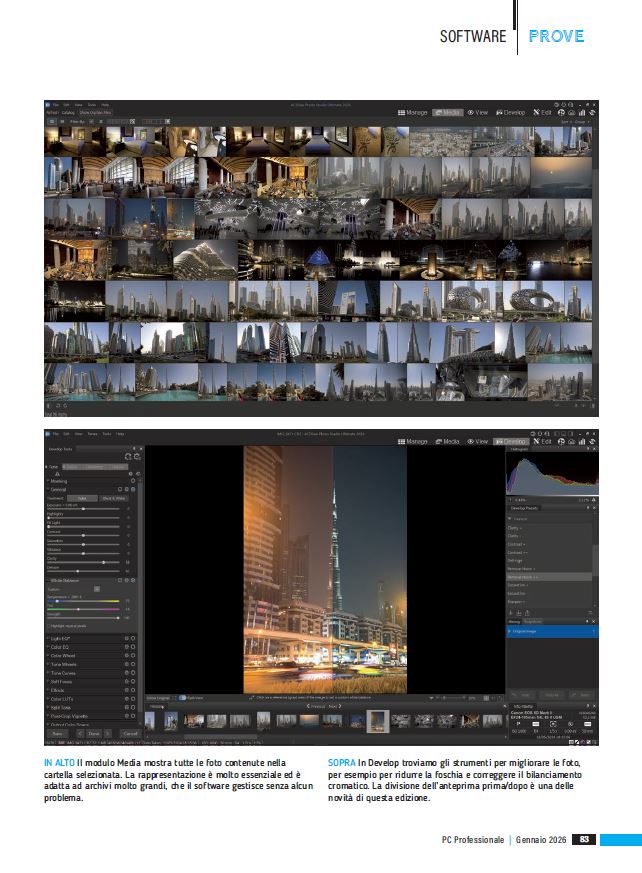The image size is (642, 873).
Task: Switch to View mode in the top Media window
Action: pyautogui.click(x=478, y=112)
